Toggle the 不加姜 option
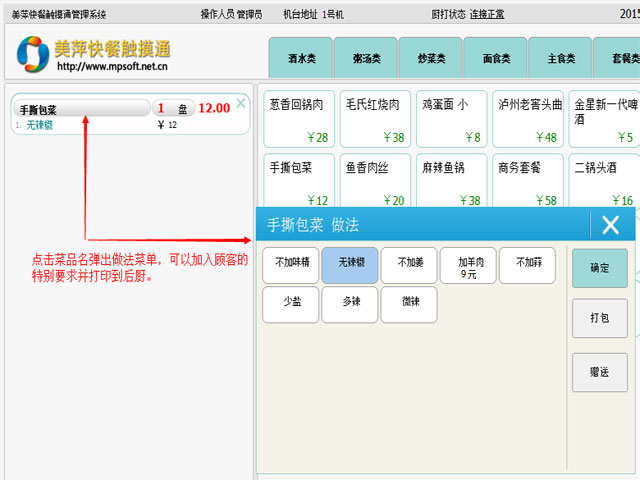The image size is (640, 480). click(x=409, y=264)
